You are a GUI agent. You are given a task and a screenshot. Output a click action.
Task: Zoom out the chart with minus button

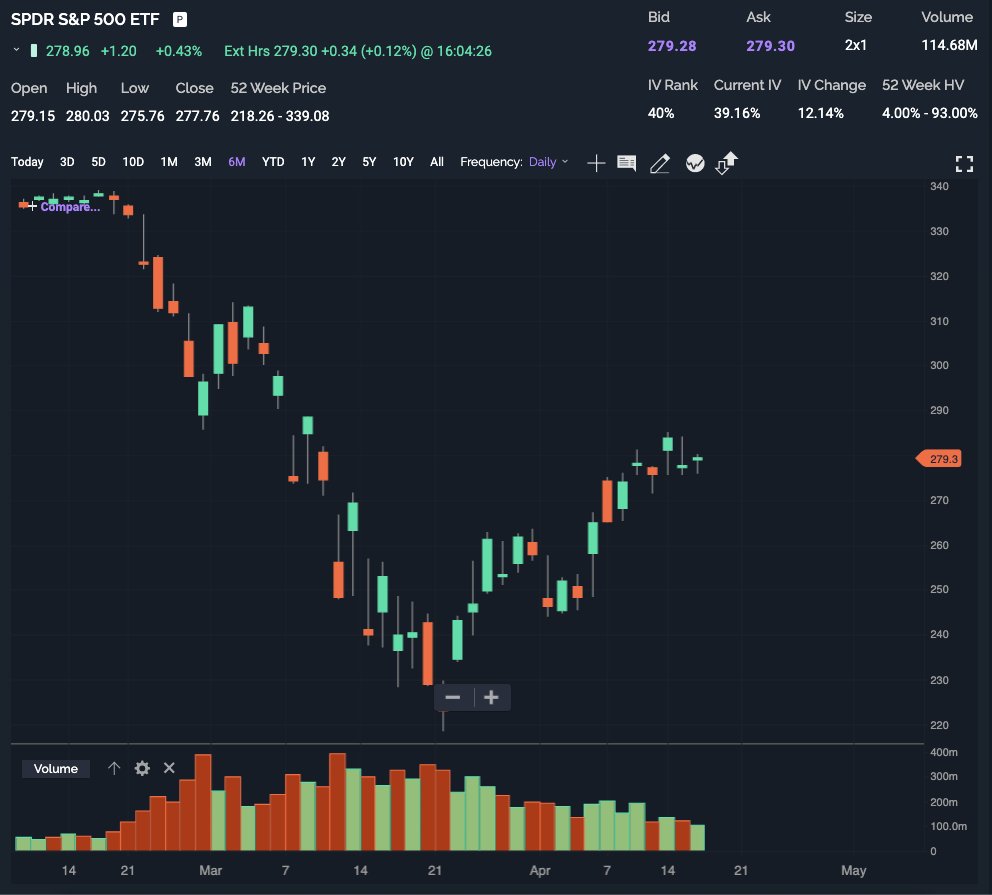pos(453,697)
